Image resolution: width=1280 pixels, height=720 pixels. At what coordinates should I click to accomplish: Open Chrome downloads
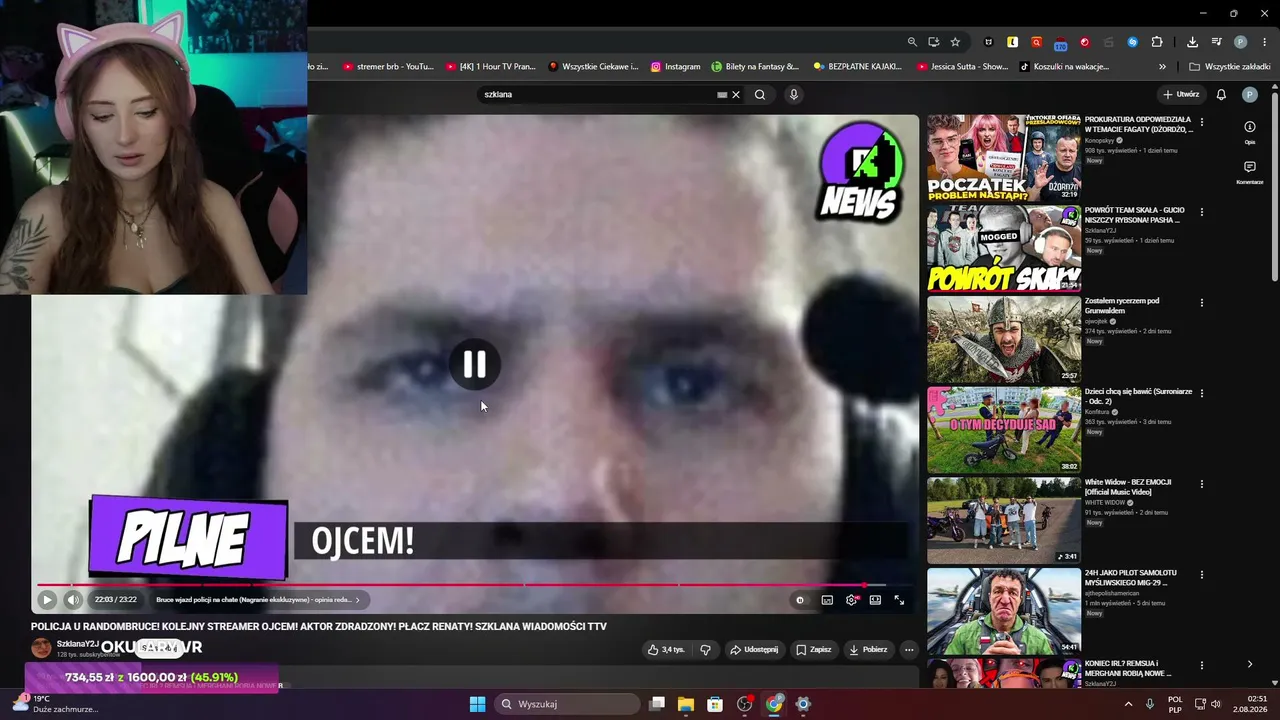coord(1192,42)
